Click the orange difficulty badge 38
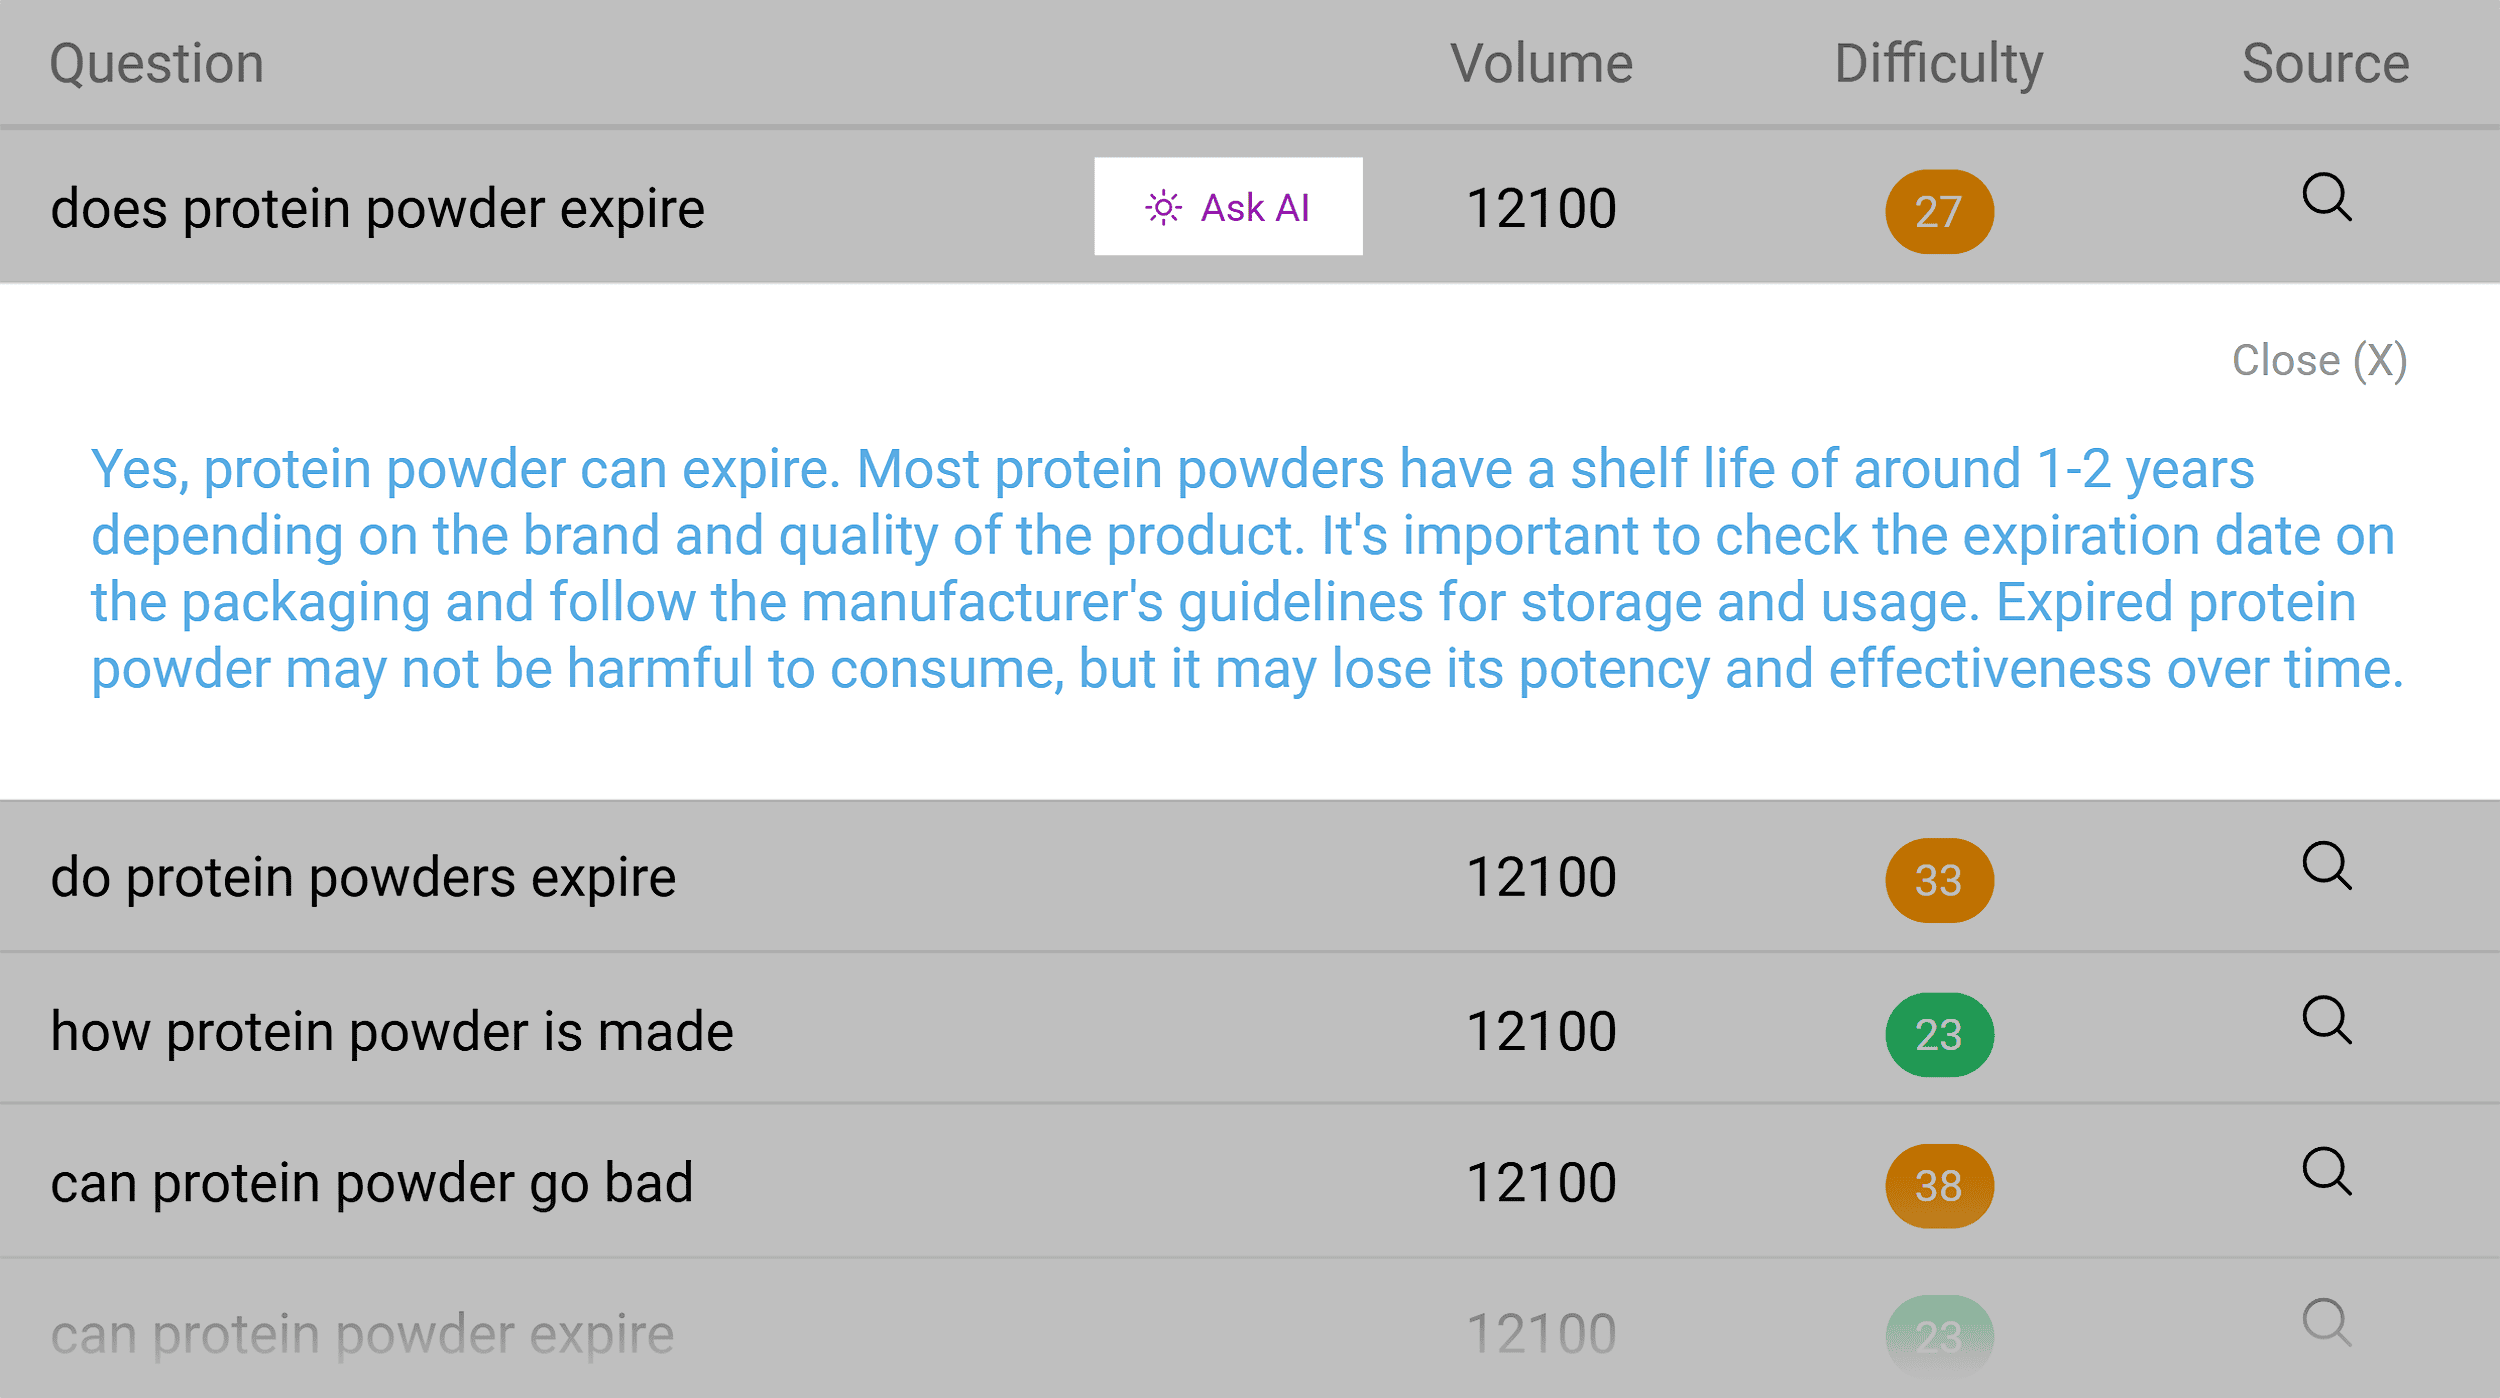This screenshot has height=1398, width=2500. [x=1939, y=1186]
